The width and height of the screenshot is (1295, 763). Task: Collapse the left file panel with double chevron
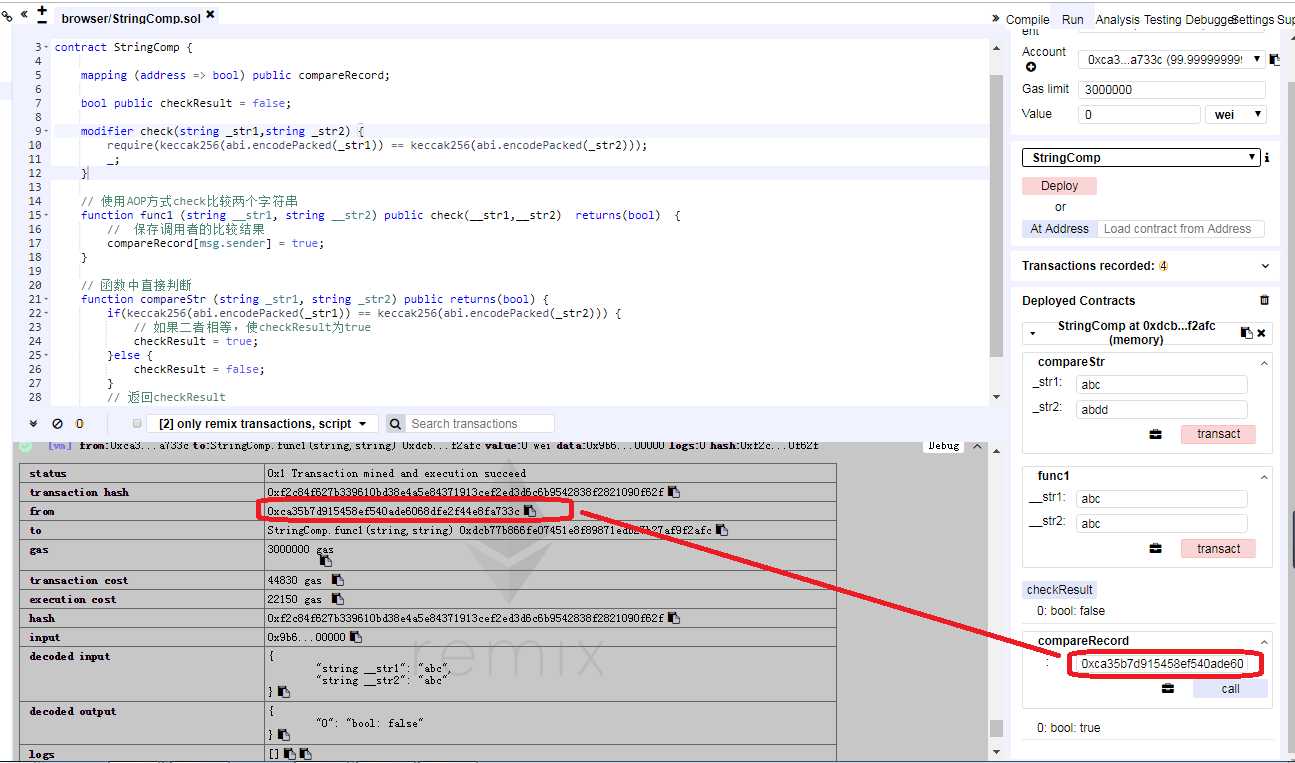24,15
